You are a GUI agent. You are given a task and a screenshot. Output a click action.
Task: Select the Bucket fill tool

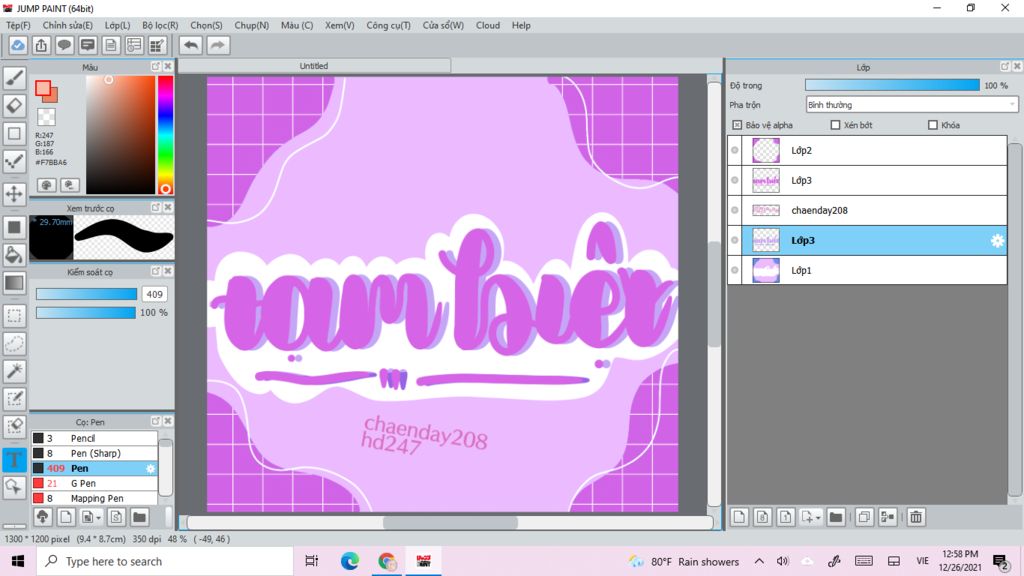coord(14,255)
